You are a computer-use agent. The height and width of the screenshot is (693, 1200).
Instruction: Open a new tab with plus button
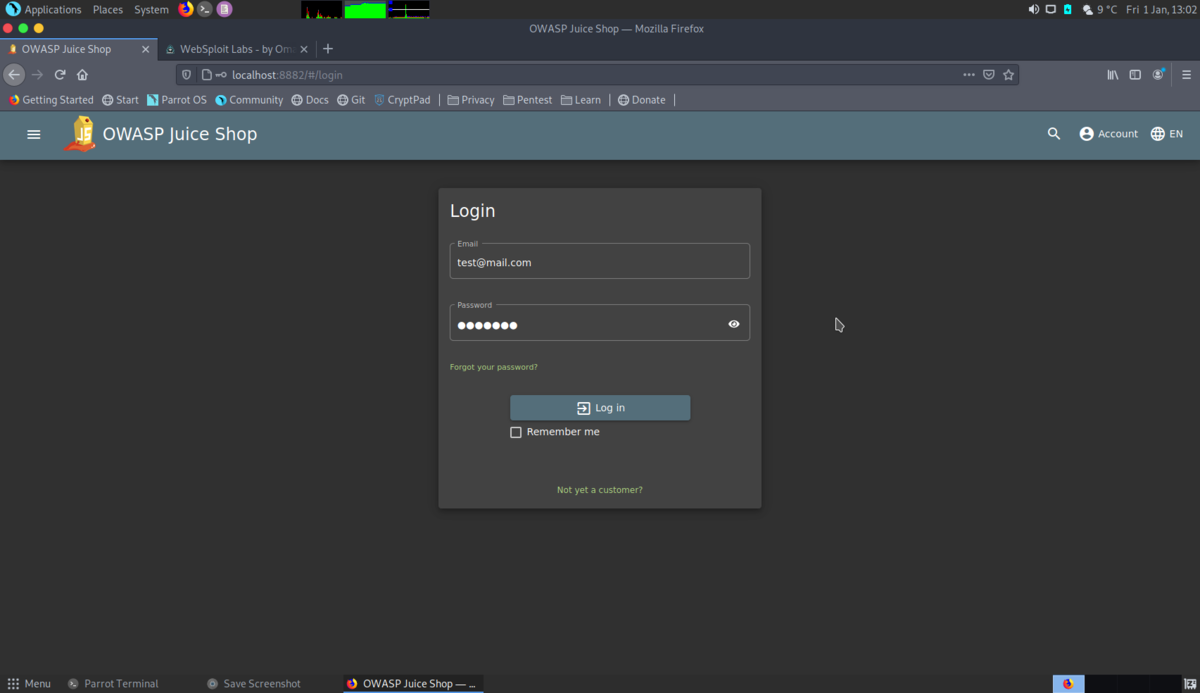point(328,49)
